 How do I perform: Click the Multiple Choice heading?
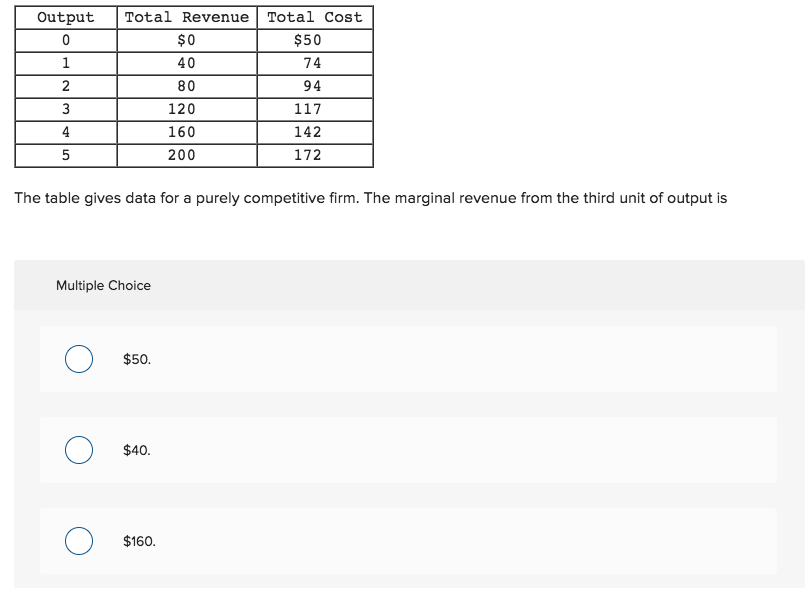click(103, 286)
